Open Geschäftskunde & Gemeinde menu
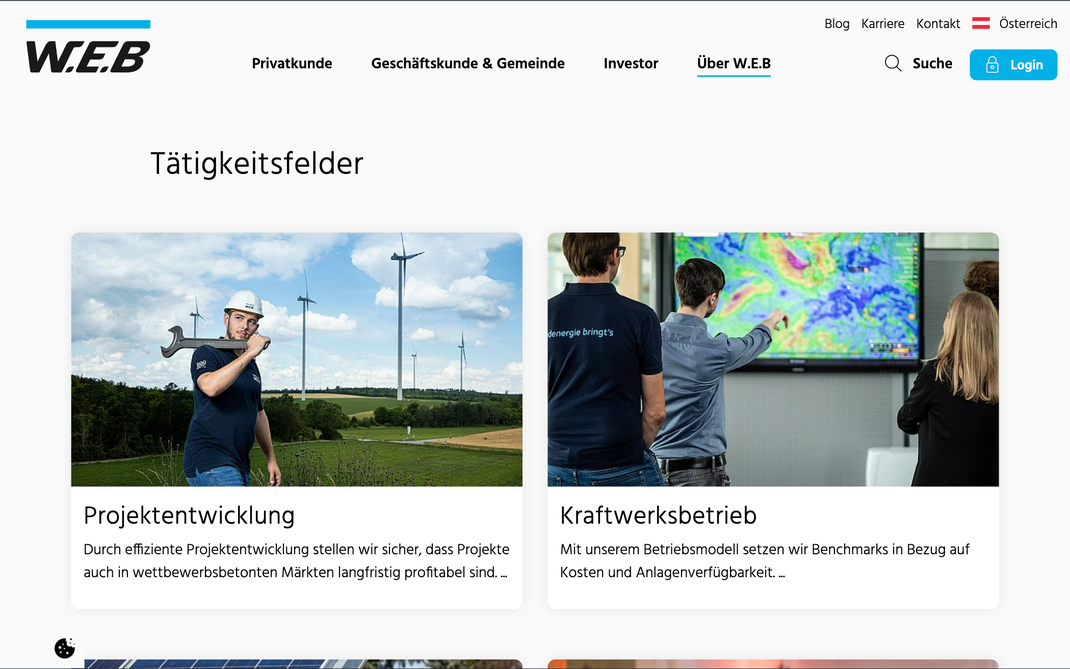This screenshot has width=1070, height=669. click(x=468, y=63)
